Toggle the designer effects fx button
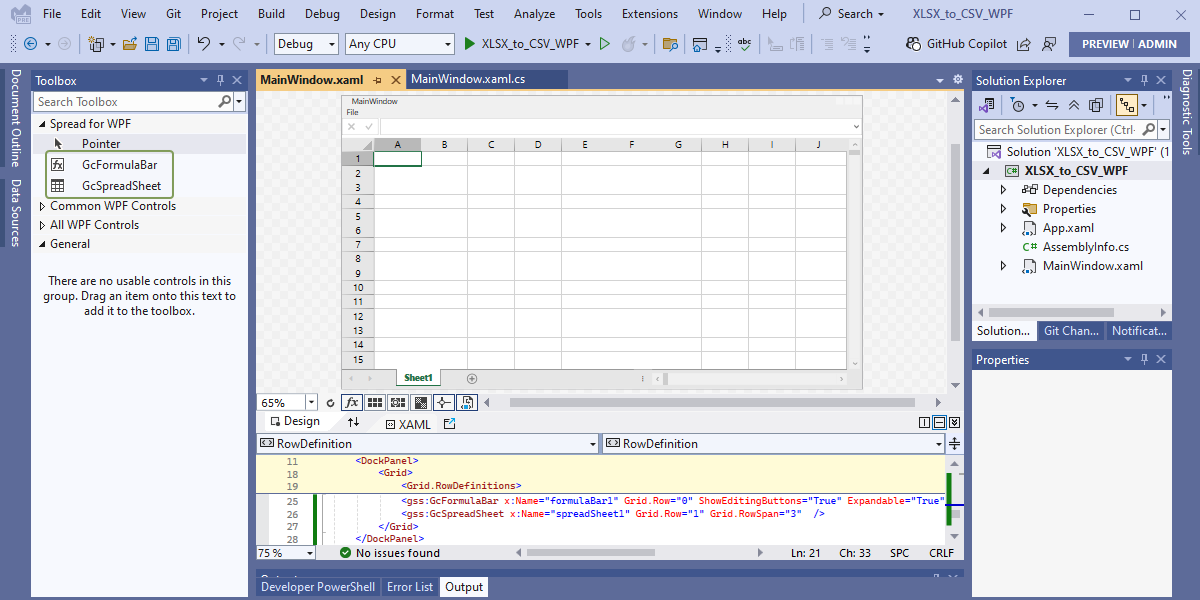The image size is (1200, 600). (352, 402)
